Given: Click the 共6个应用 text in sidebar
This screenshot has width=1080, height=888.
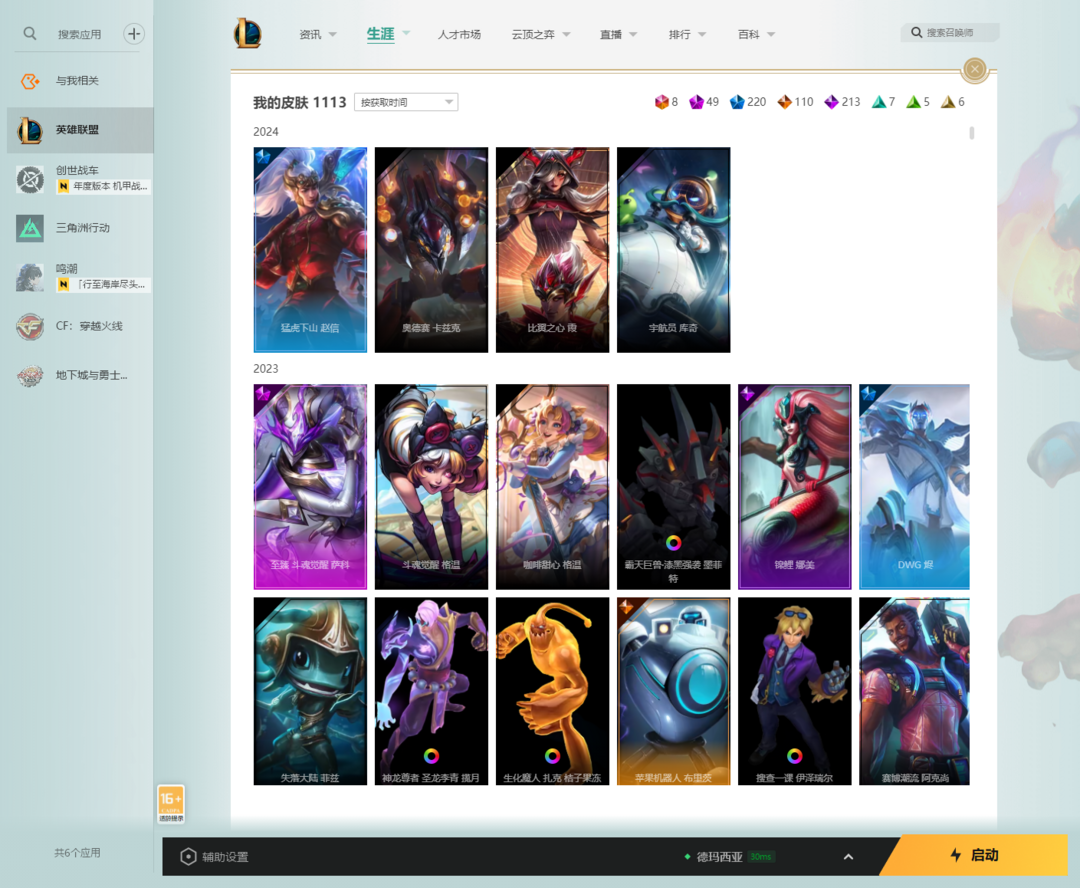Looking at the screenshot, I should coord(77,853).
